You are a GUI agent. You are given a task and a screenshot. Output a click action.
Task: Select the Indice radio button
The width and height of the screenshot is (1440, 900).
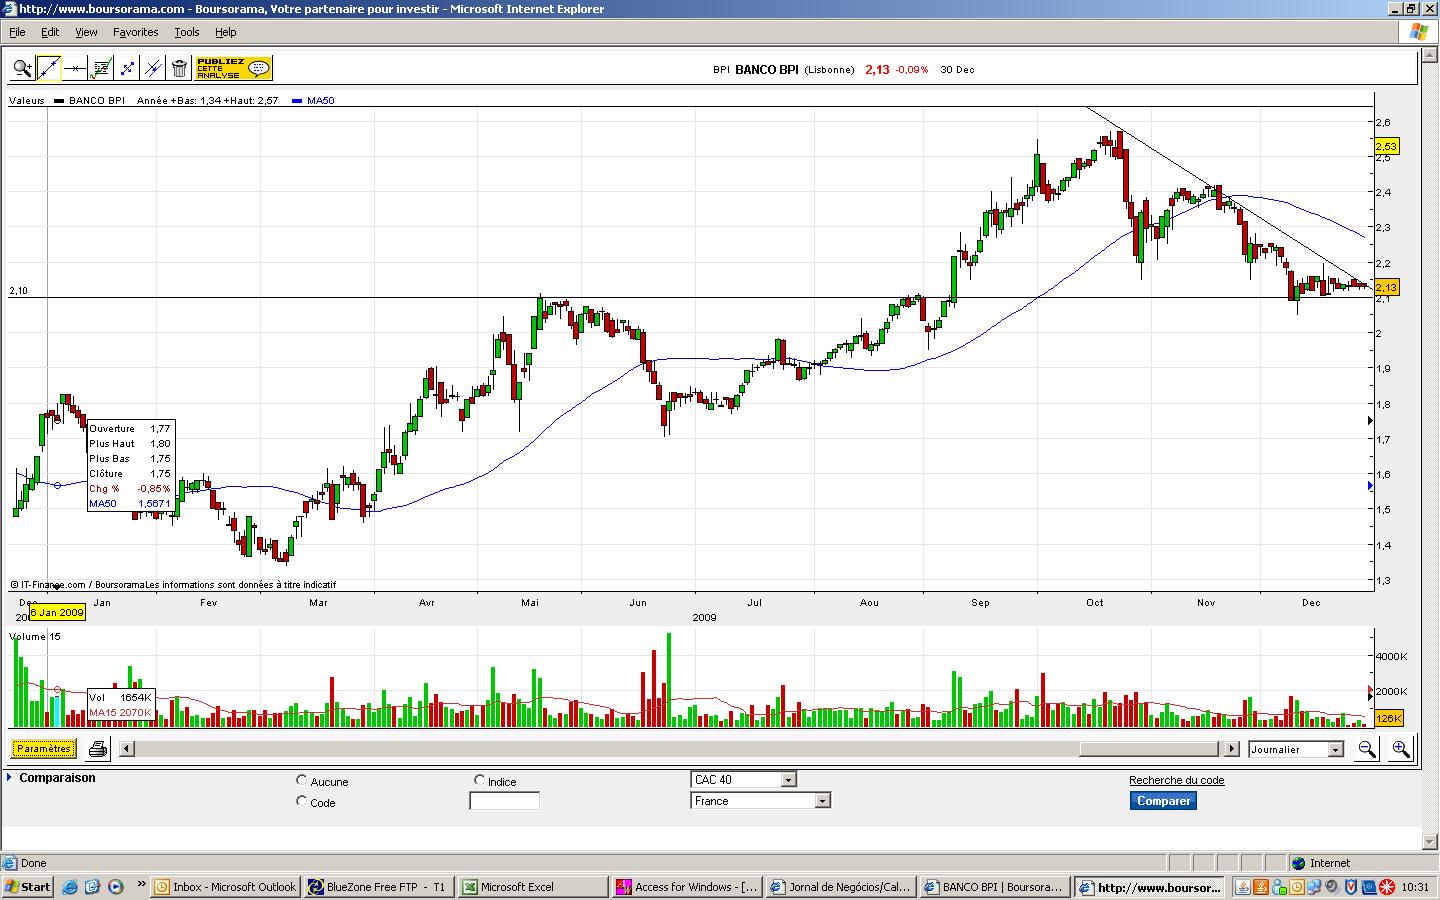tap(479, 780)
